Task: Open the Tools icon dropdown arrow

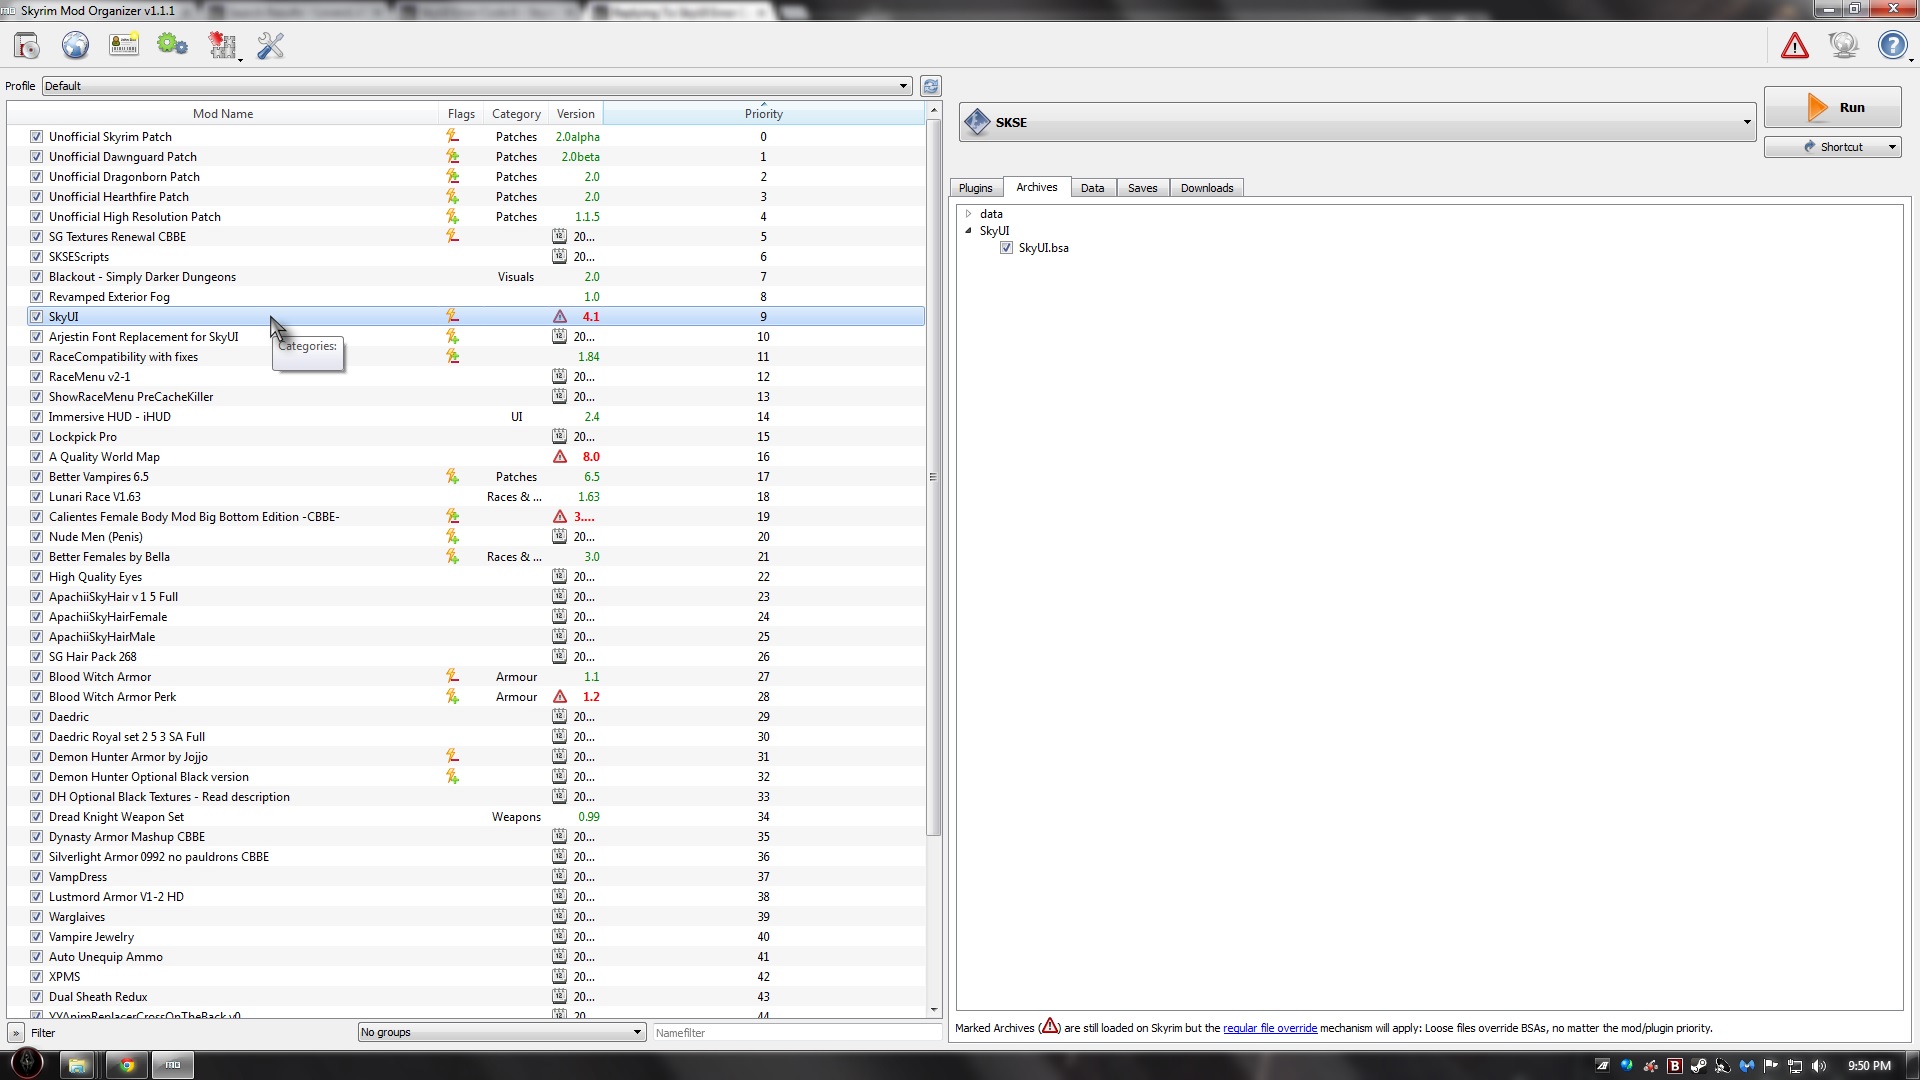Action: pos(240,60)
